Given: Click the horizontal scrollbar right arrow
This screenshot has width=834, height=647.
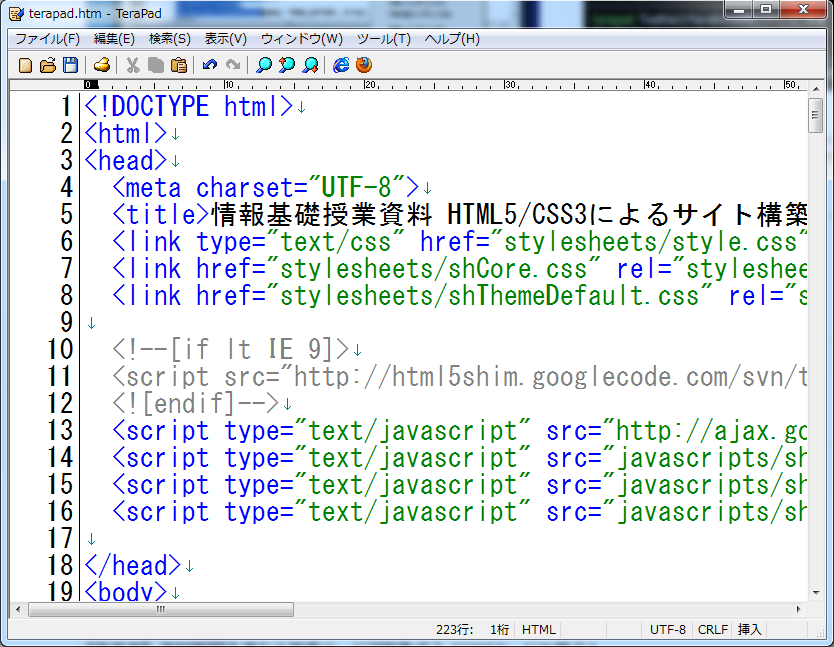Looking at the screenshot, I should point(798,610).
